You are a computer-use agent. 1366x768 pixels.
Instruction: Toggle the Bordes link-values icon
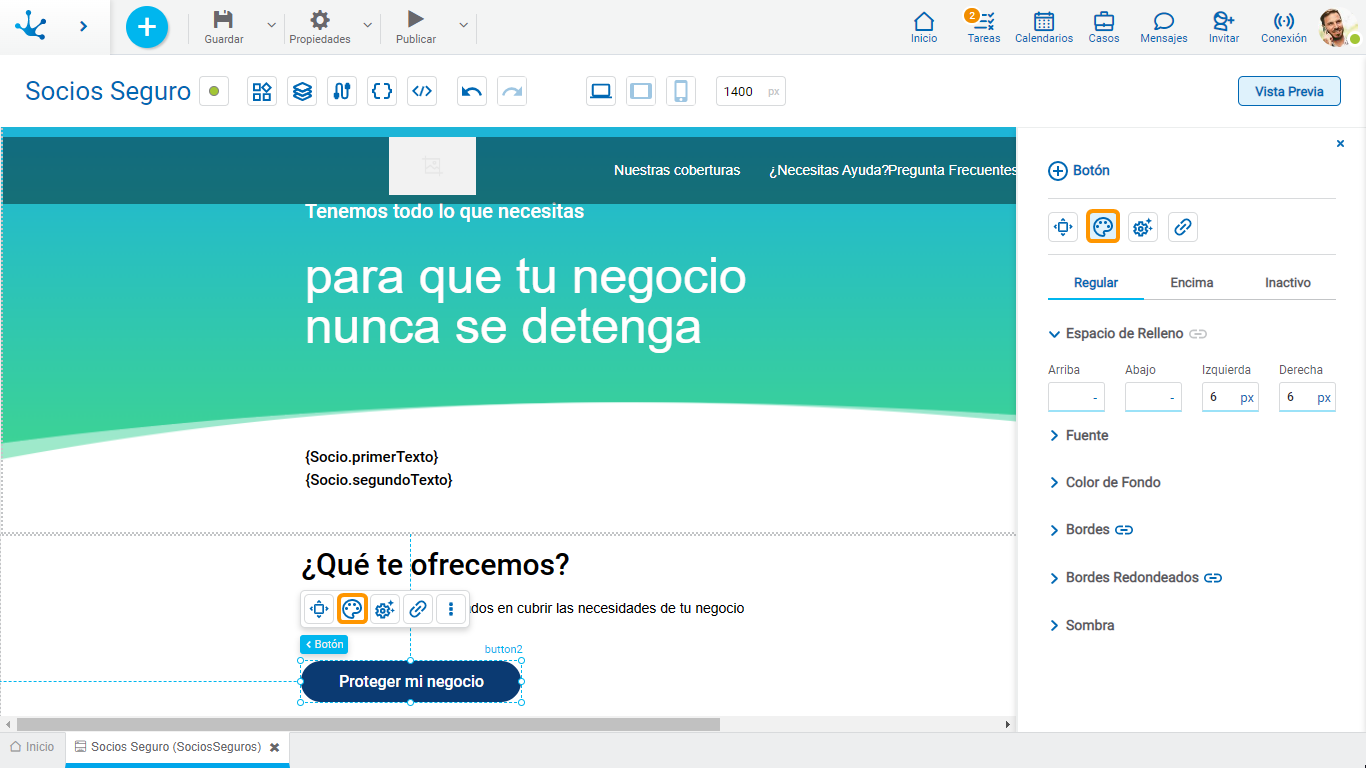pyautogui.click(x=1124, y=530)
